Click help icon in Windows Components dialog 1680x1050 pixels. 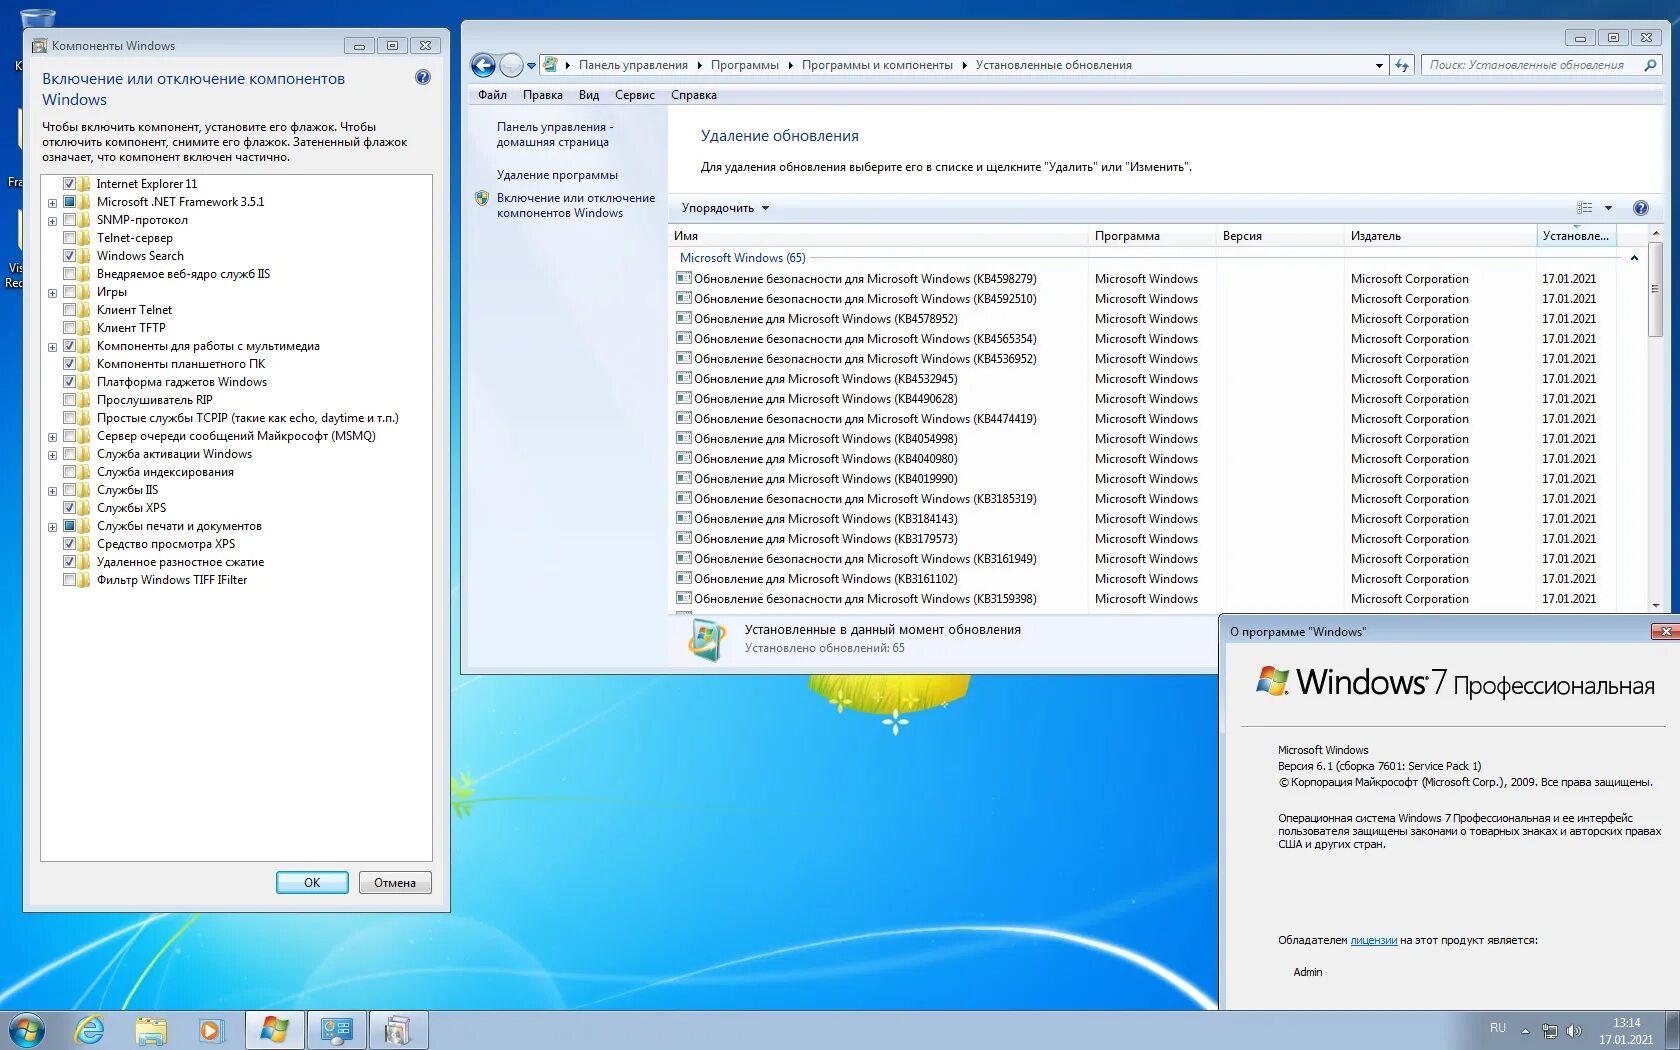pos(423,77)
